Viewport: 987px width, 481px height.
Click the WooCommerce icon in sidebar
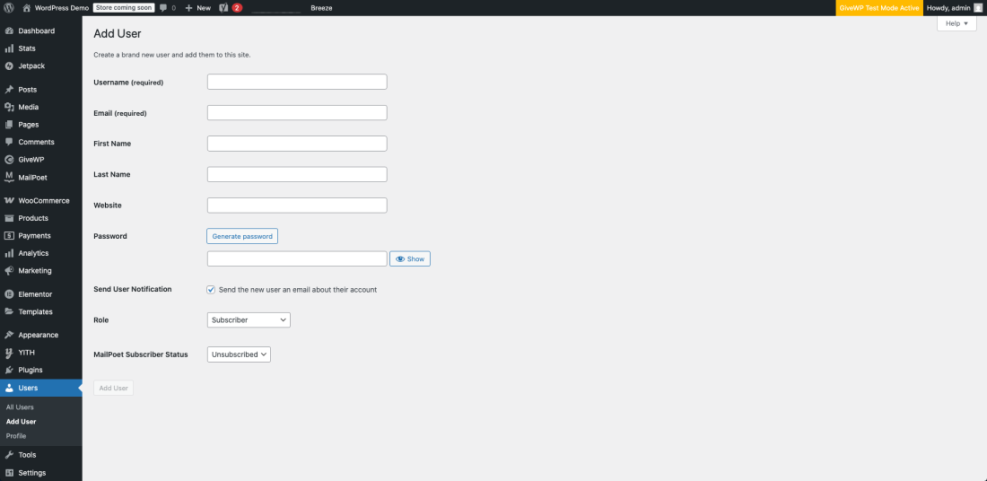click(x=9, y=201)
